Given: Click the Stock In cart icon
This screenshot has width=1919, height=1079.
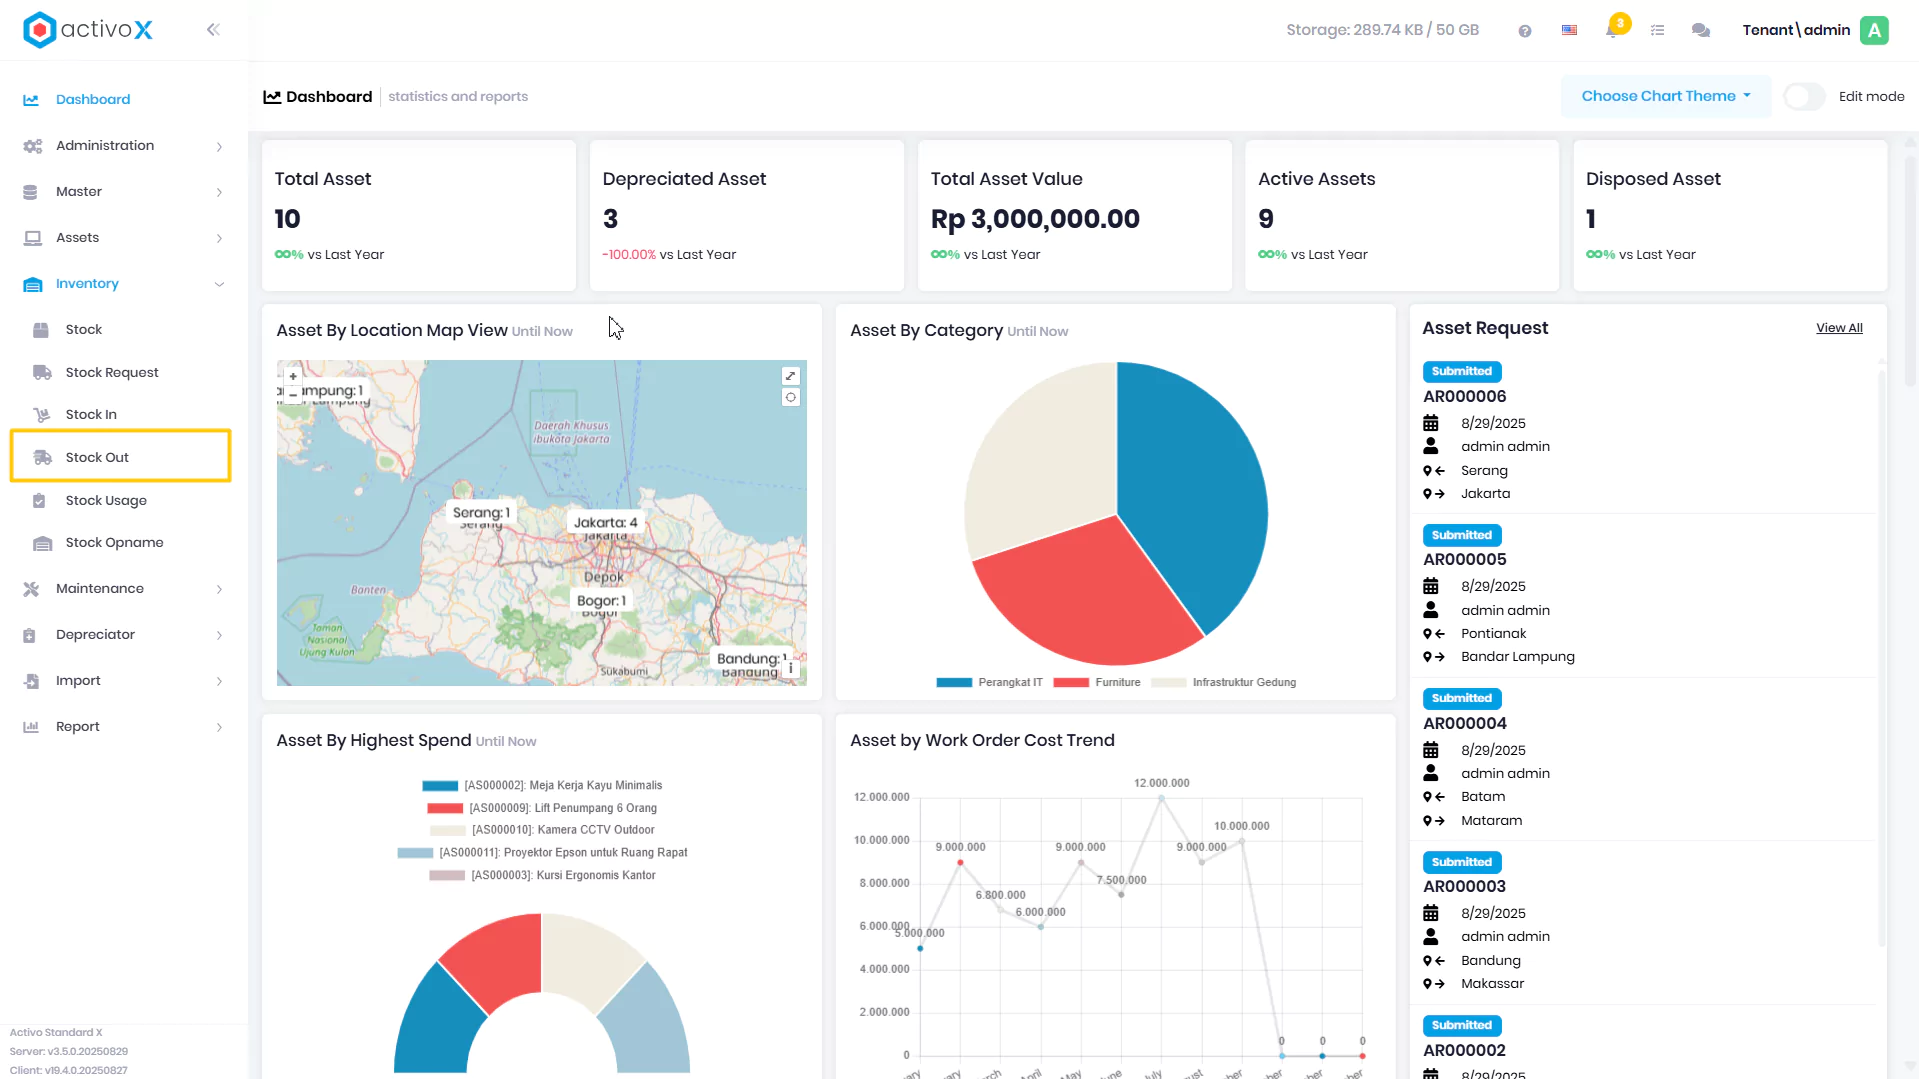Looking at the screenshot, I should 42,415.
